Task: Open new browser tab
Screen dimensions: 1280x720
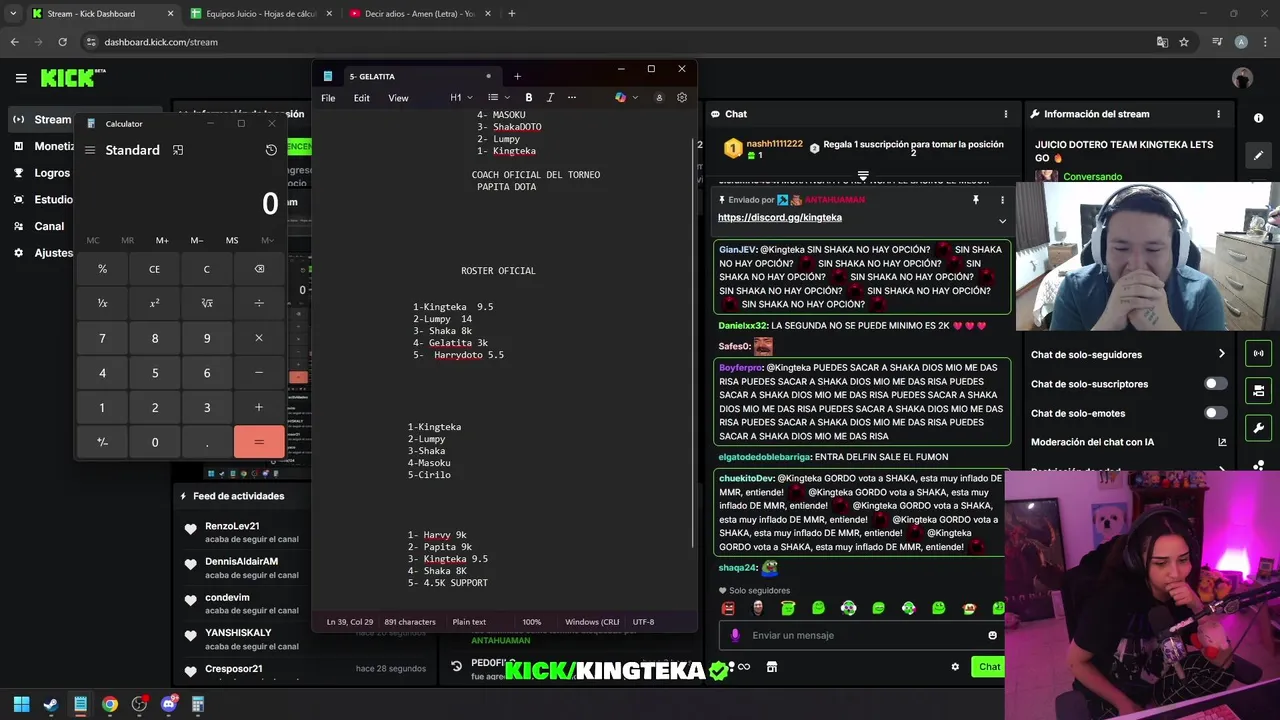Action: pos(512,14)
